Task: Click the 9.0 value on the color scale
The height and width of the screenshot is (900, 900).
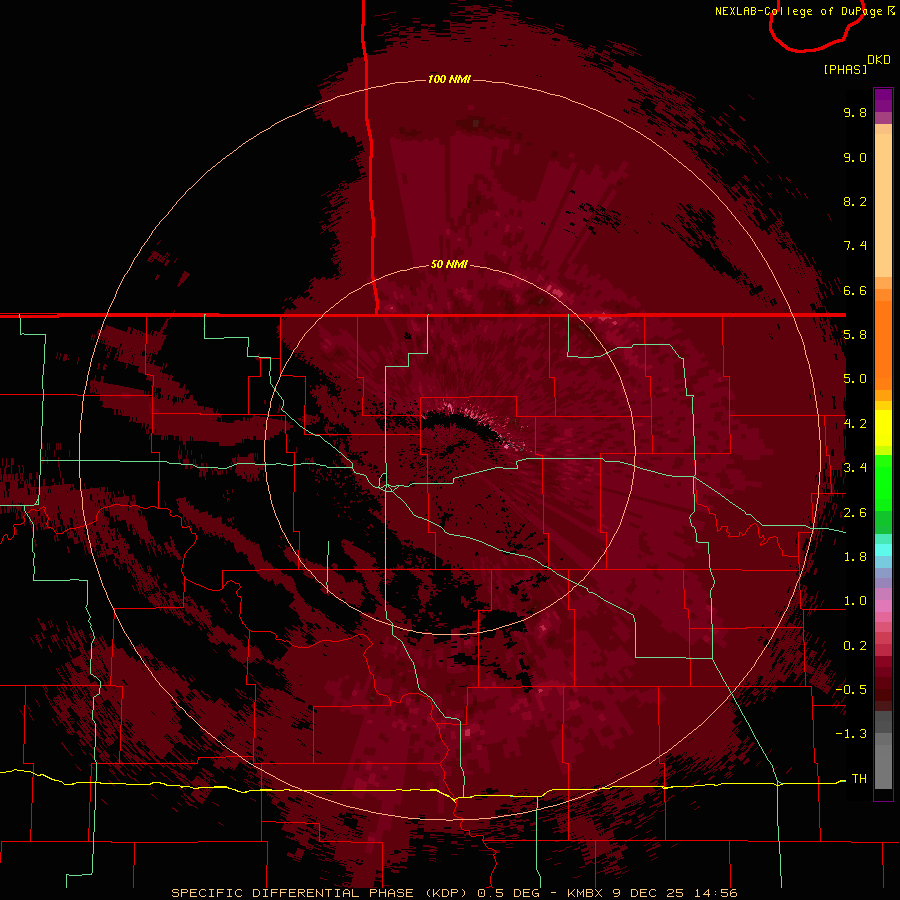Action: click(855, 157)
